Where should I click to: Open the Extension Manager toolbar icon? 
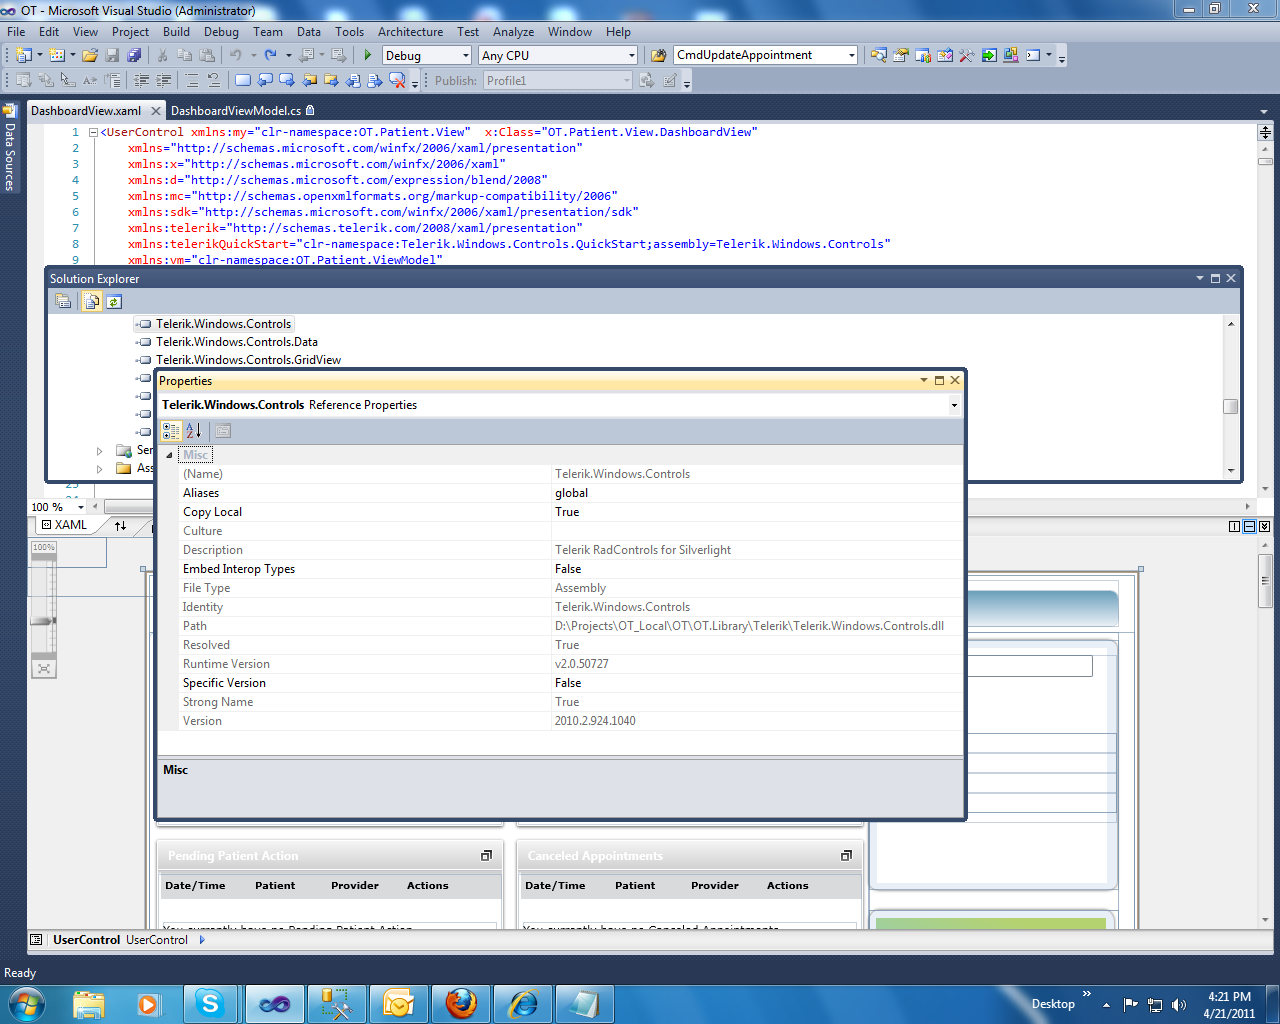tap(1011, 55)
